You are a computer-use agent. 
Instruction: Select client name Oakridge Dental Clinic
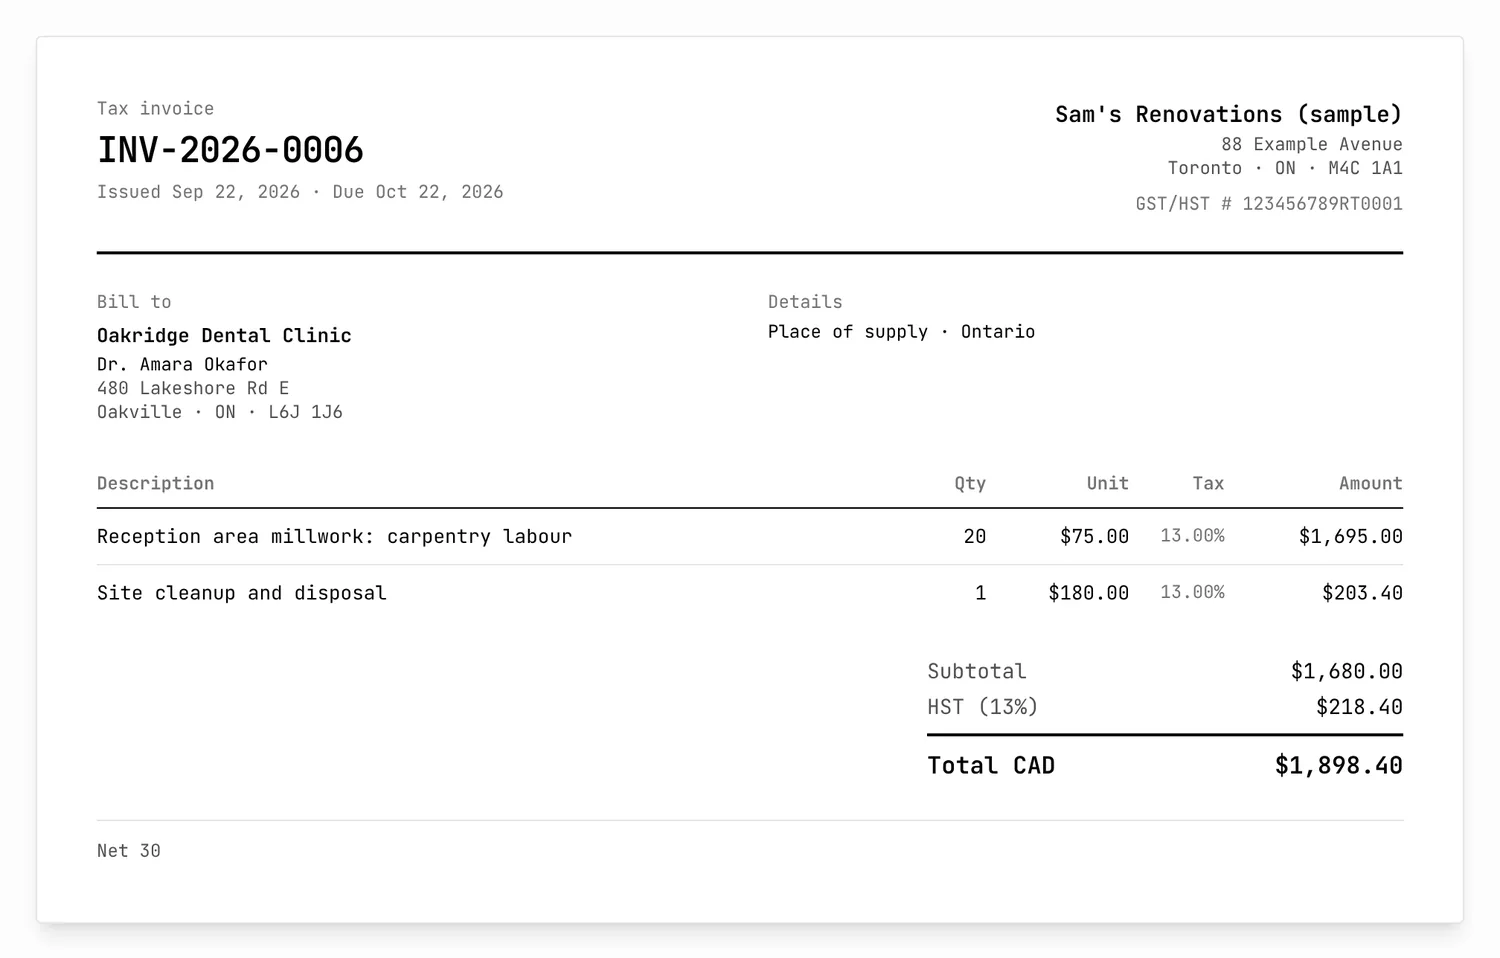[x=224, y=336]
